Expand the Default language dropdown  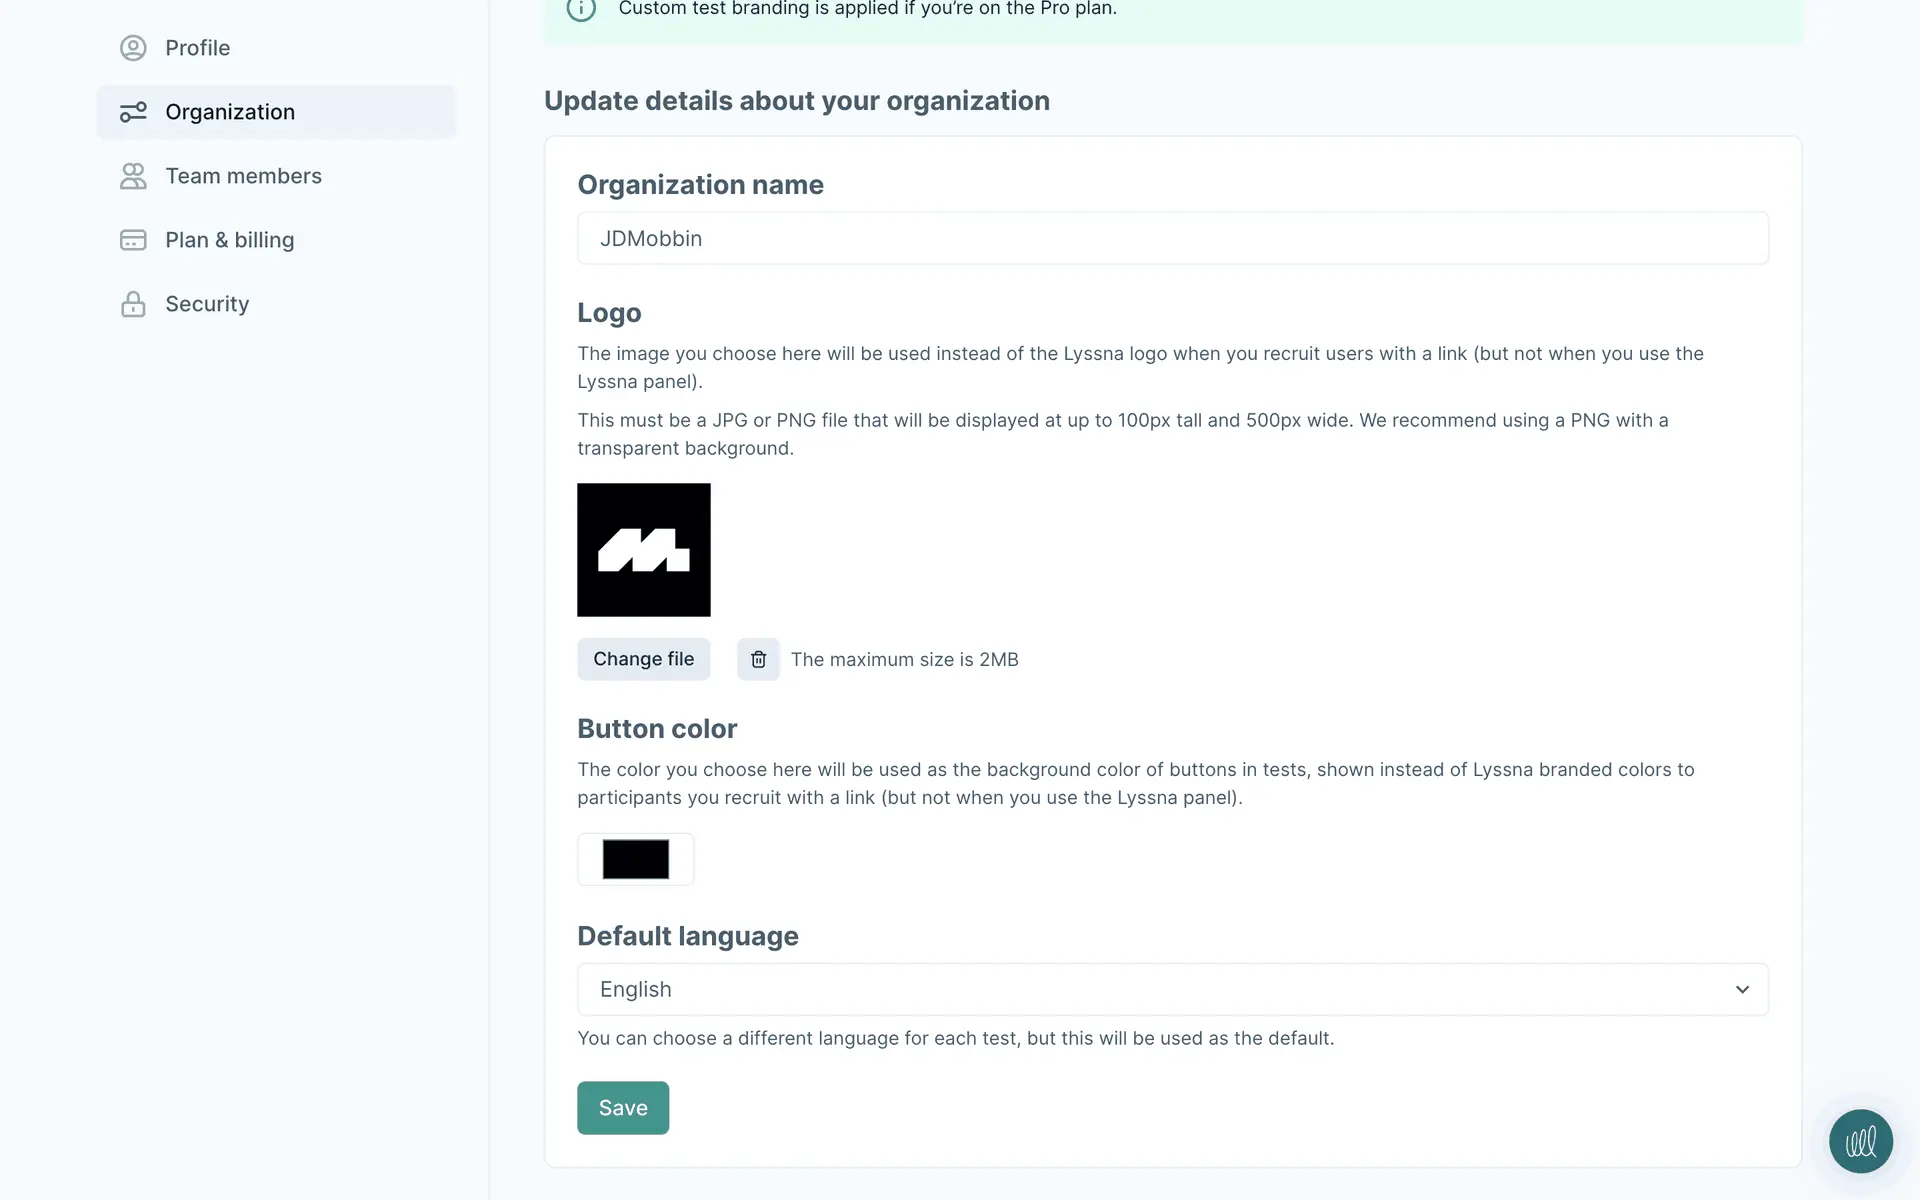[1172, 989]
